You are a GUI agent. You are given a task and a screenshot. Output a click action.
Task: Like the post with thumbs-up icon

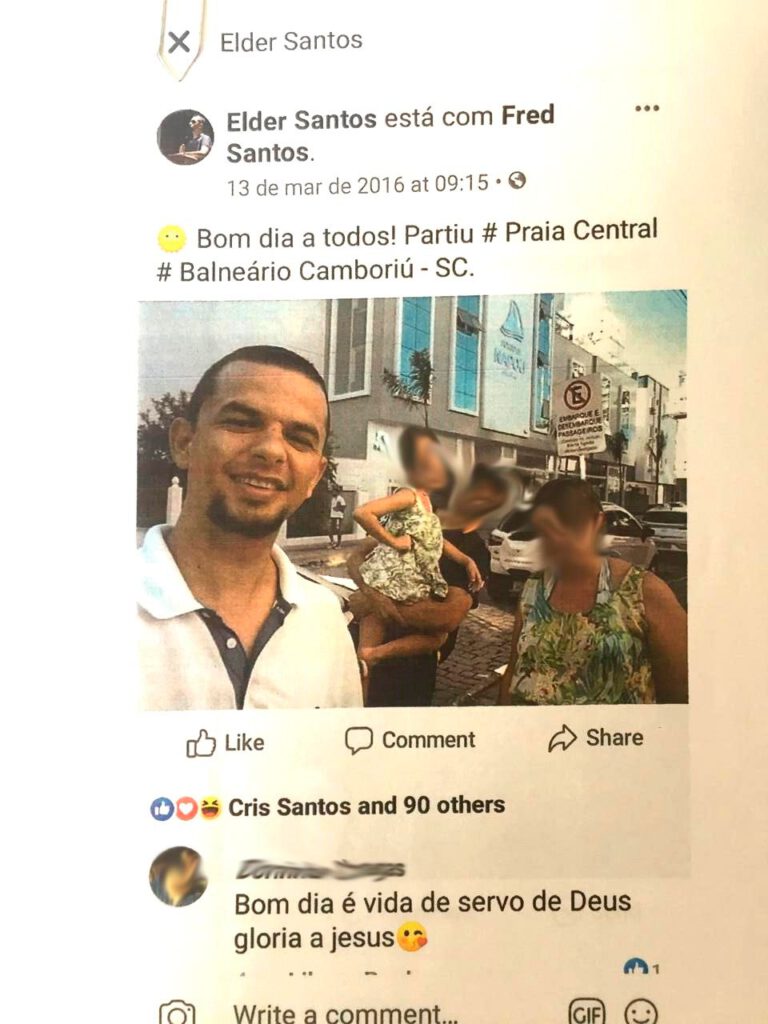225,743
